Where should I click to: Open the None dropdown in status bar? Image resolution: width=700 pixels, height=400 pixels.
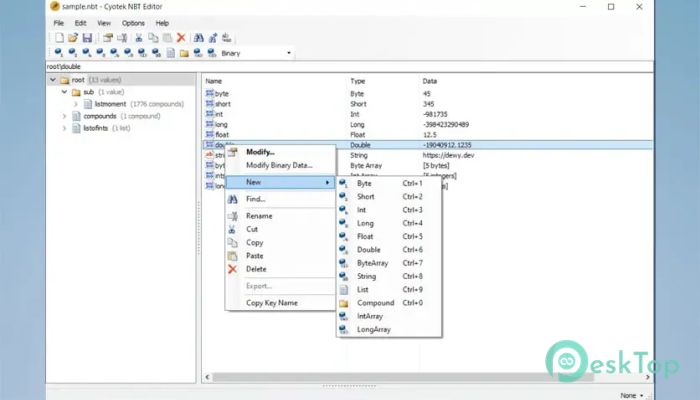coord(632,396)
